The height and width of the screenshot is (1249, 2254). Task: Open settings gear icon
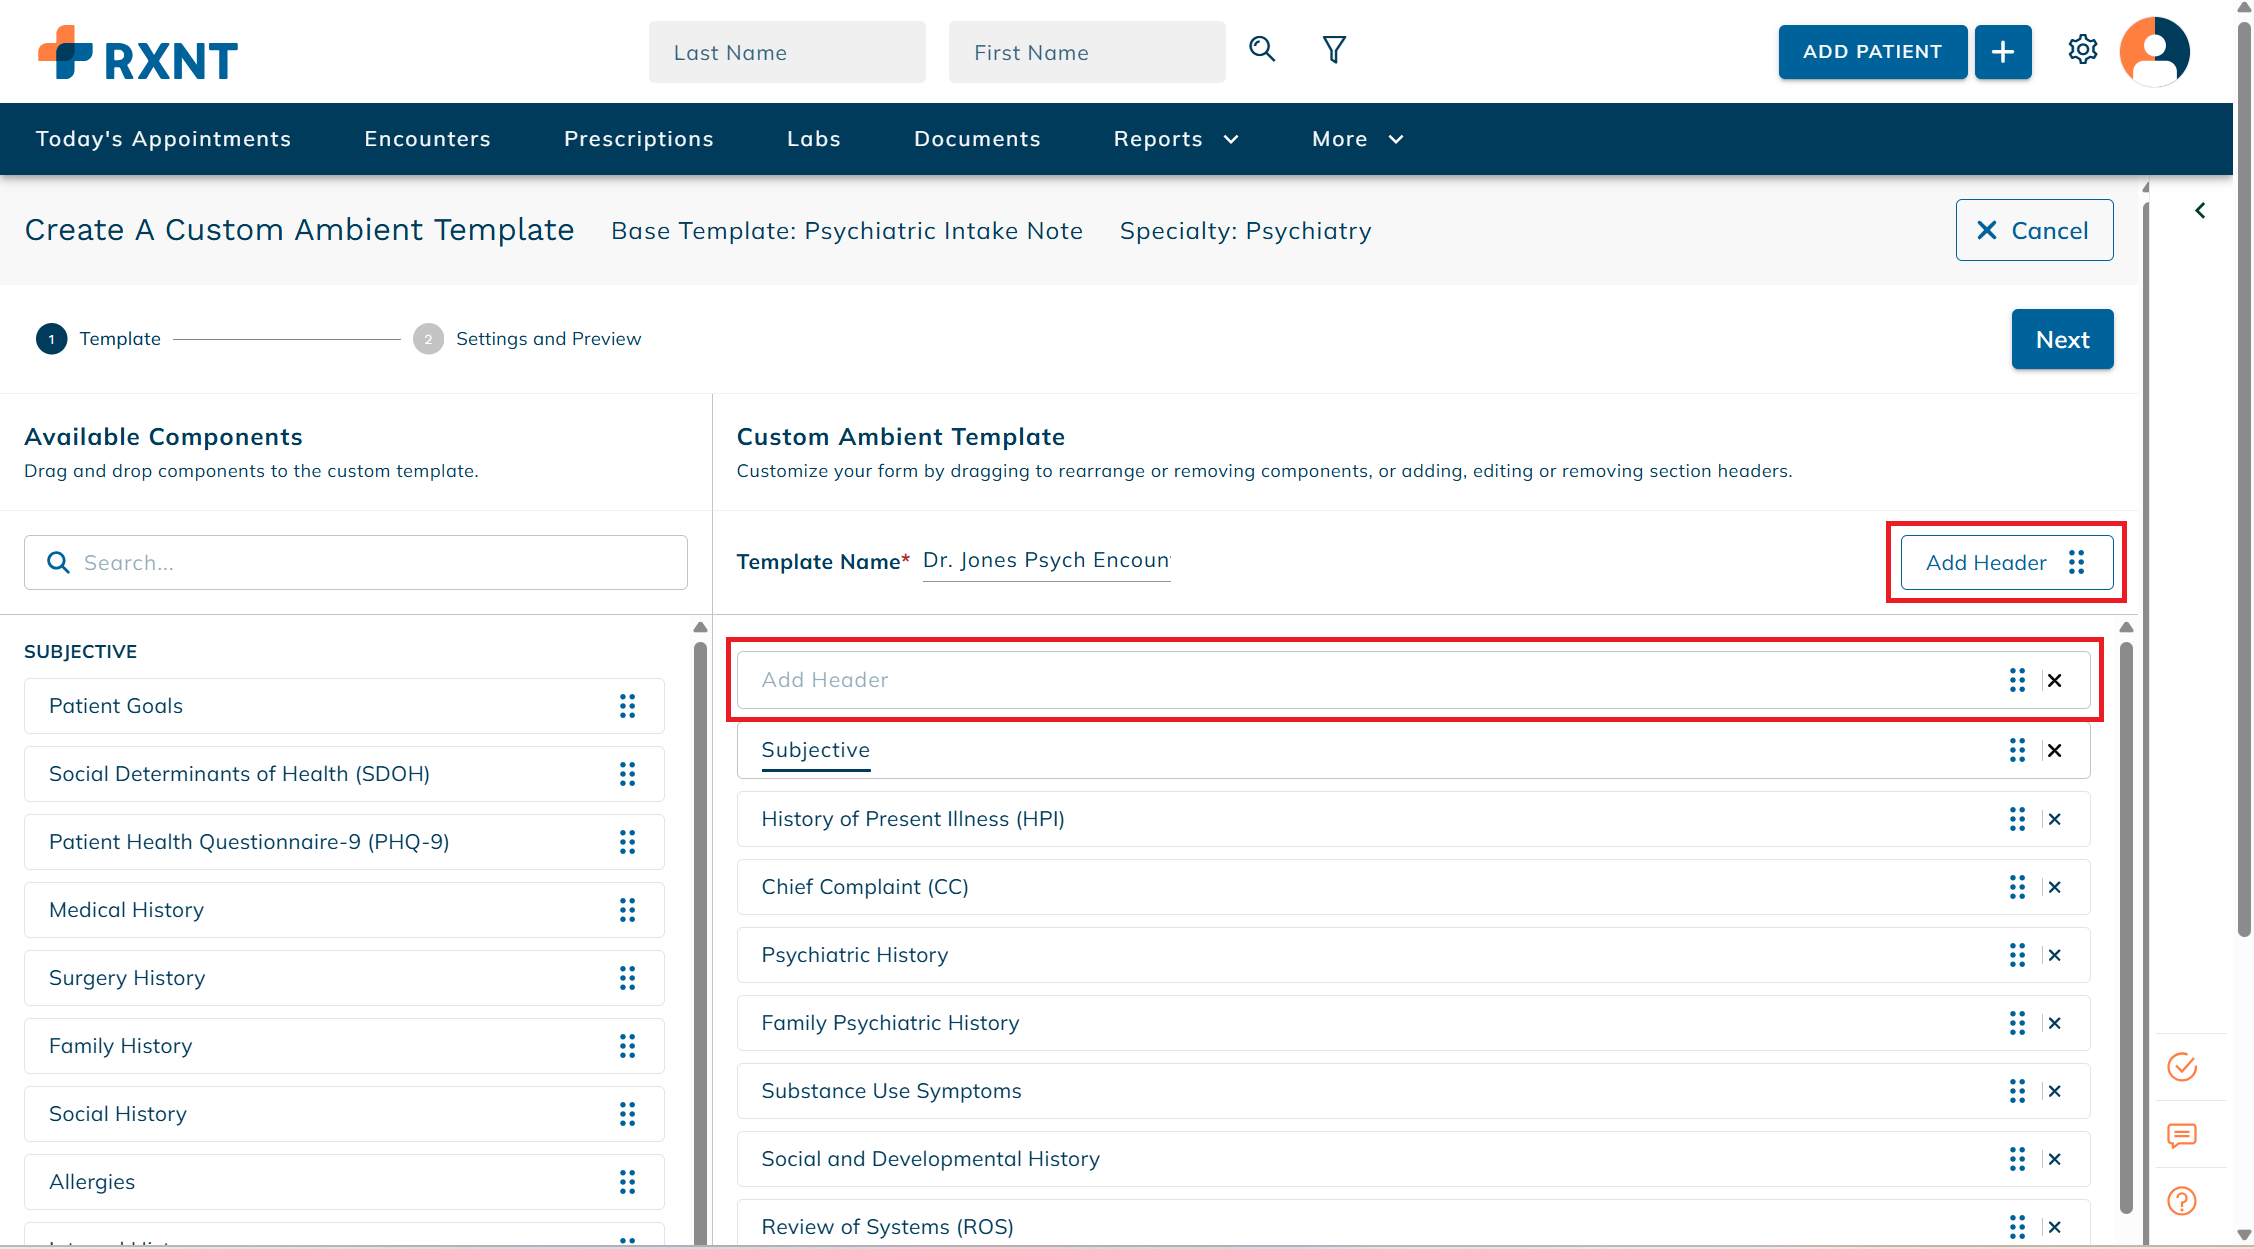point(2082,50)
